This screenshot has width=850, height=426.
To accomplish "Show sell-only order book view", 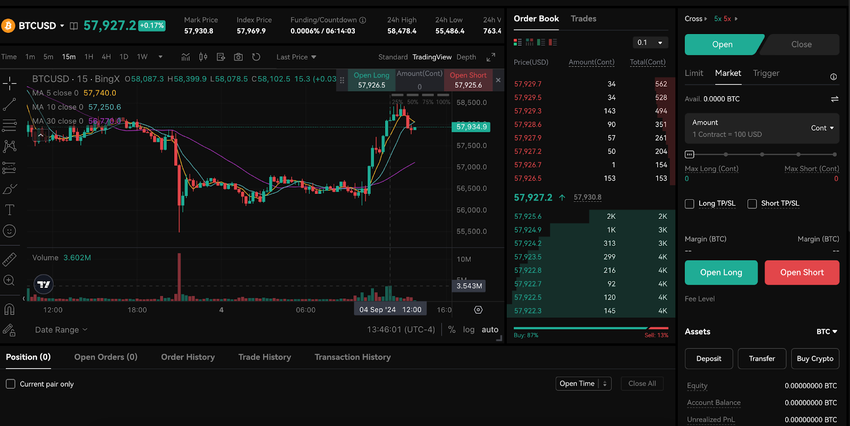I will tap(553, 42).
